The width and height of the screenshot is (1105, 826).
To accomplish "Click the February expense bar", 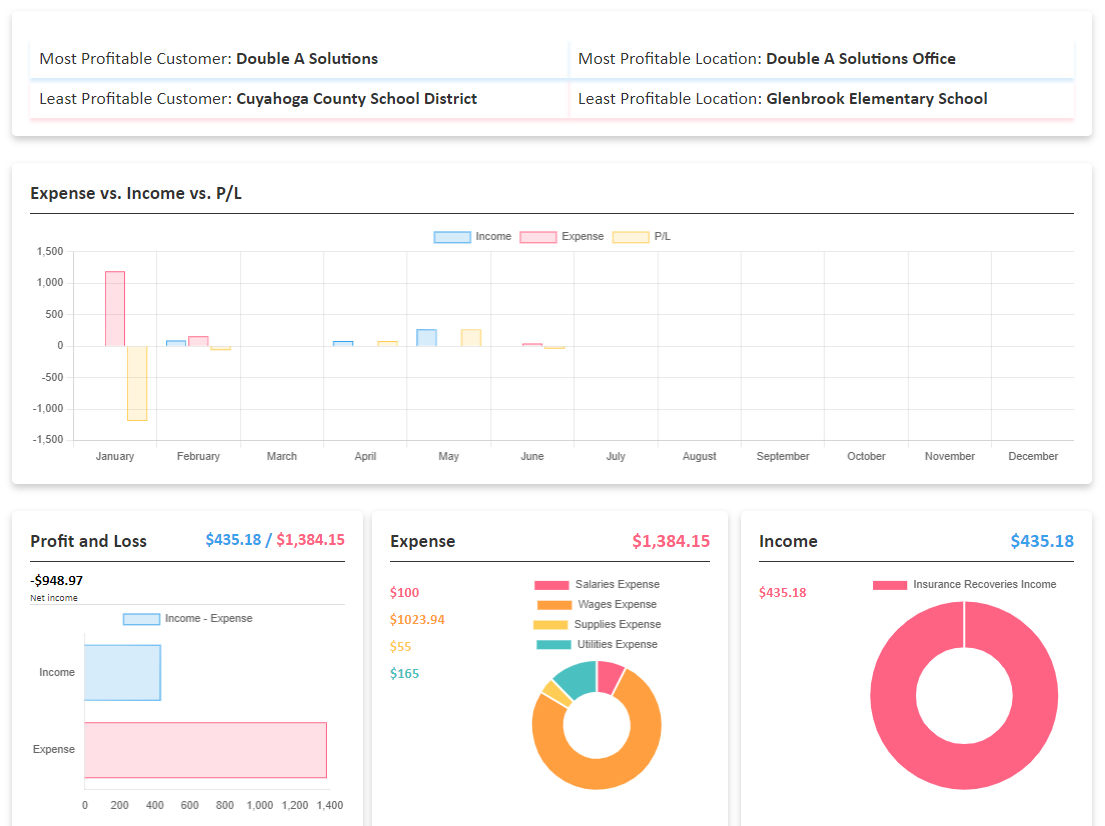I will click(x=198, y=341).
